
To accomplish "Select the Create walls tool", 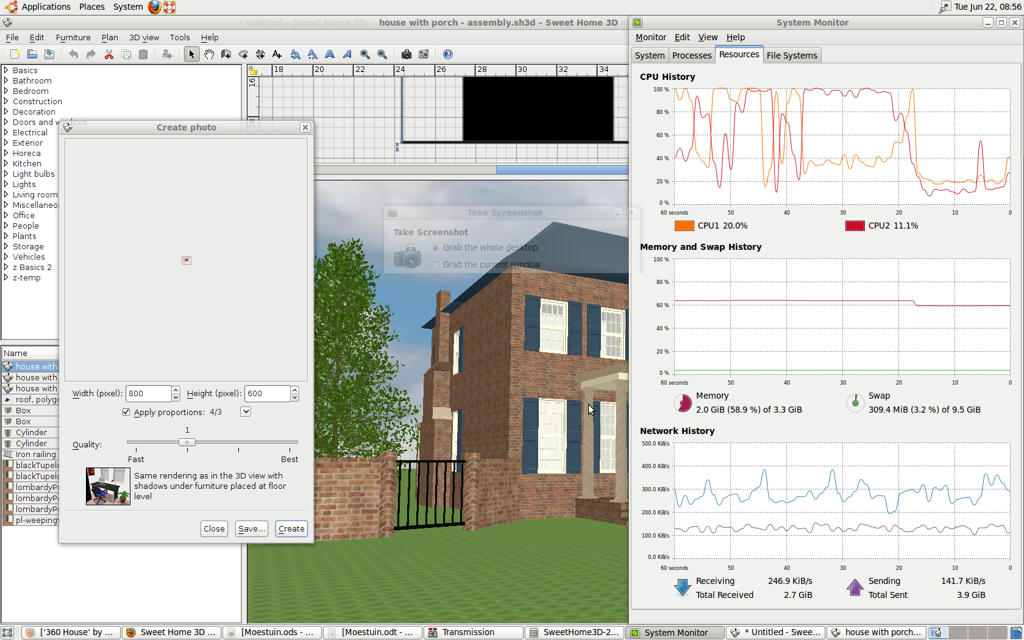I will pos(226,54).
